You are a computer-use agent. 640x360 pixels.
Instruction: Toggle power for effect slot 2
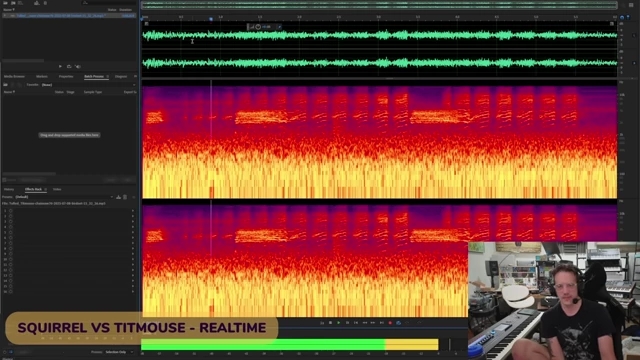click(x=11, y=216)
